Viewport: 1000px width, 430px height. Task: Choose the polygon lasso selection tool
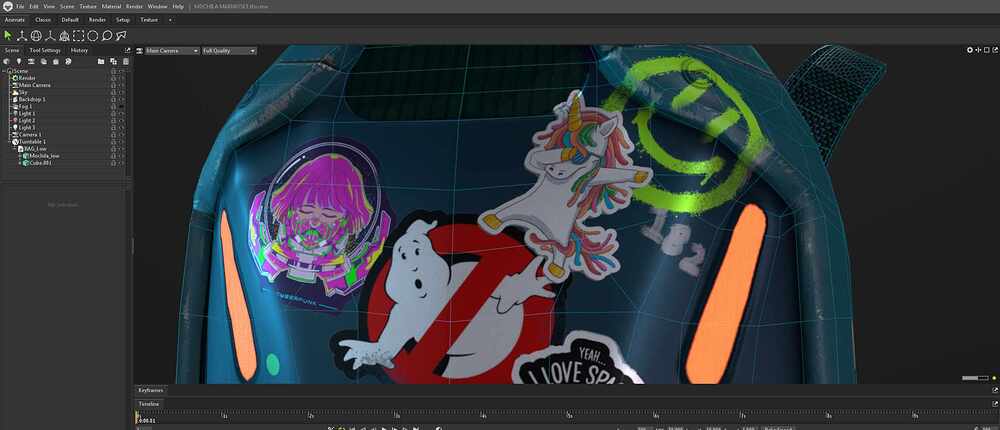pyautogui.click(x=121, y=36)
